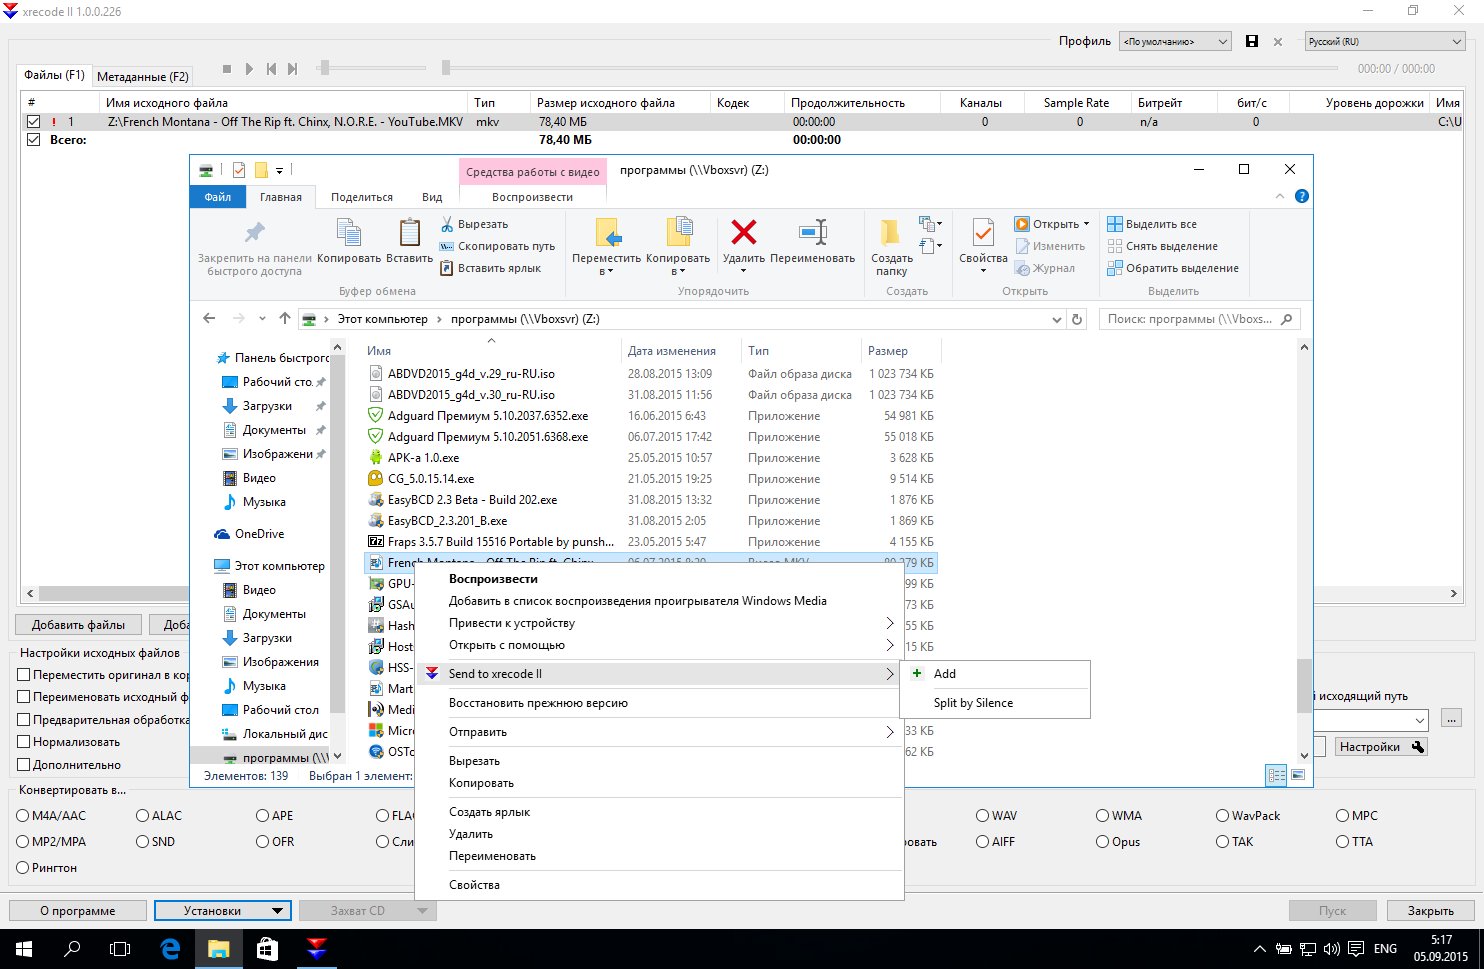Click the Explorer up-one-level arrow

pyautogui.click(x=285, y=319)
